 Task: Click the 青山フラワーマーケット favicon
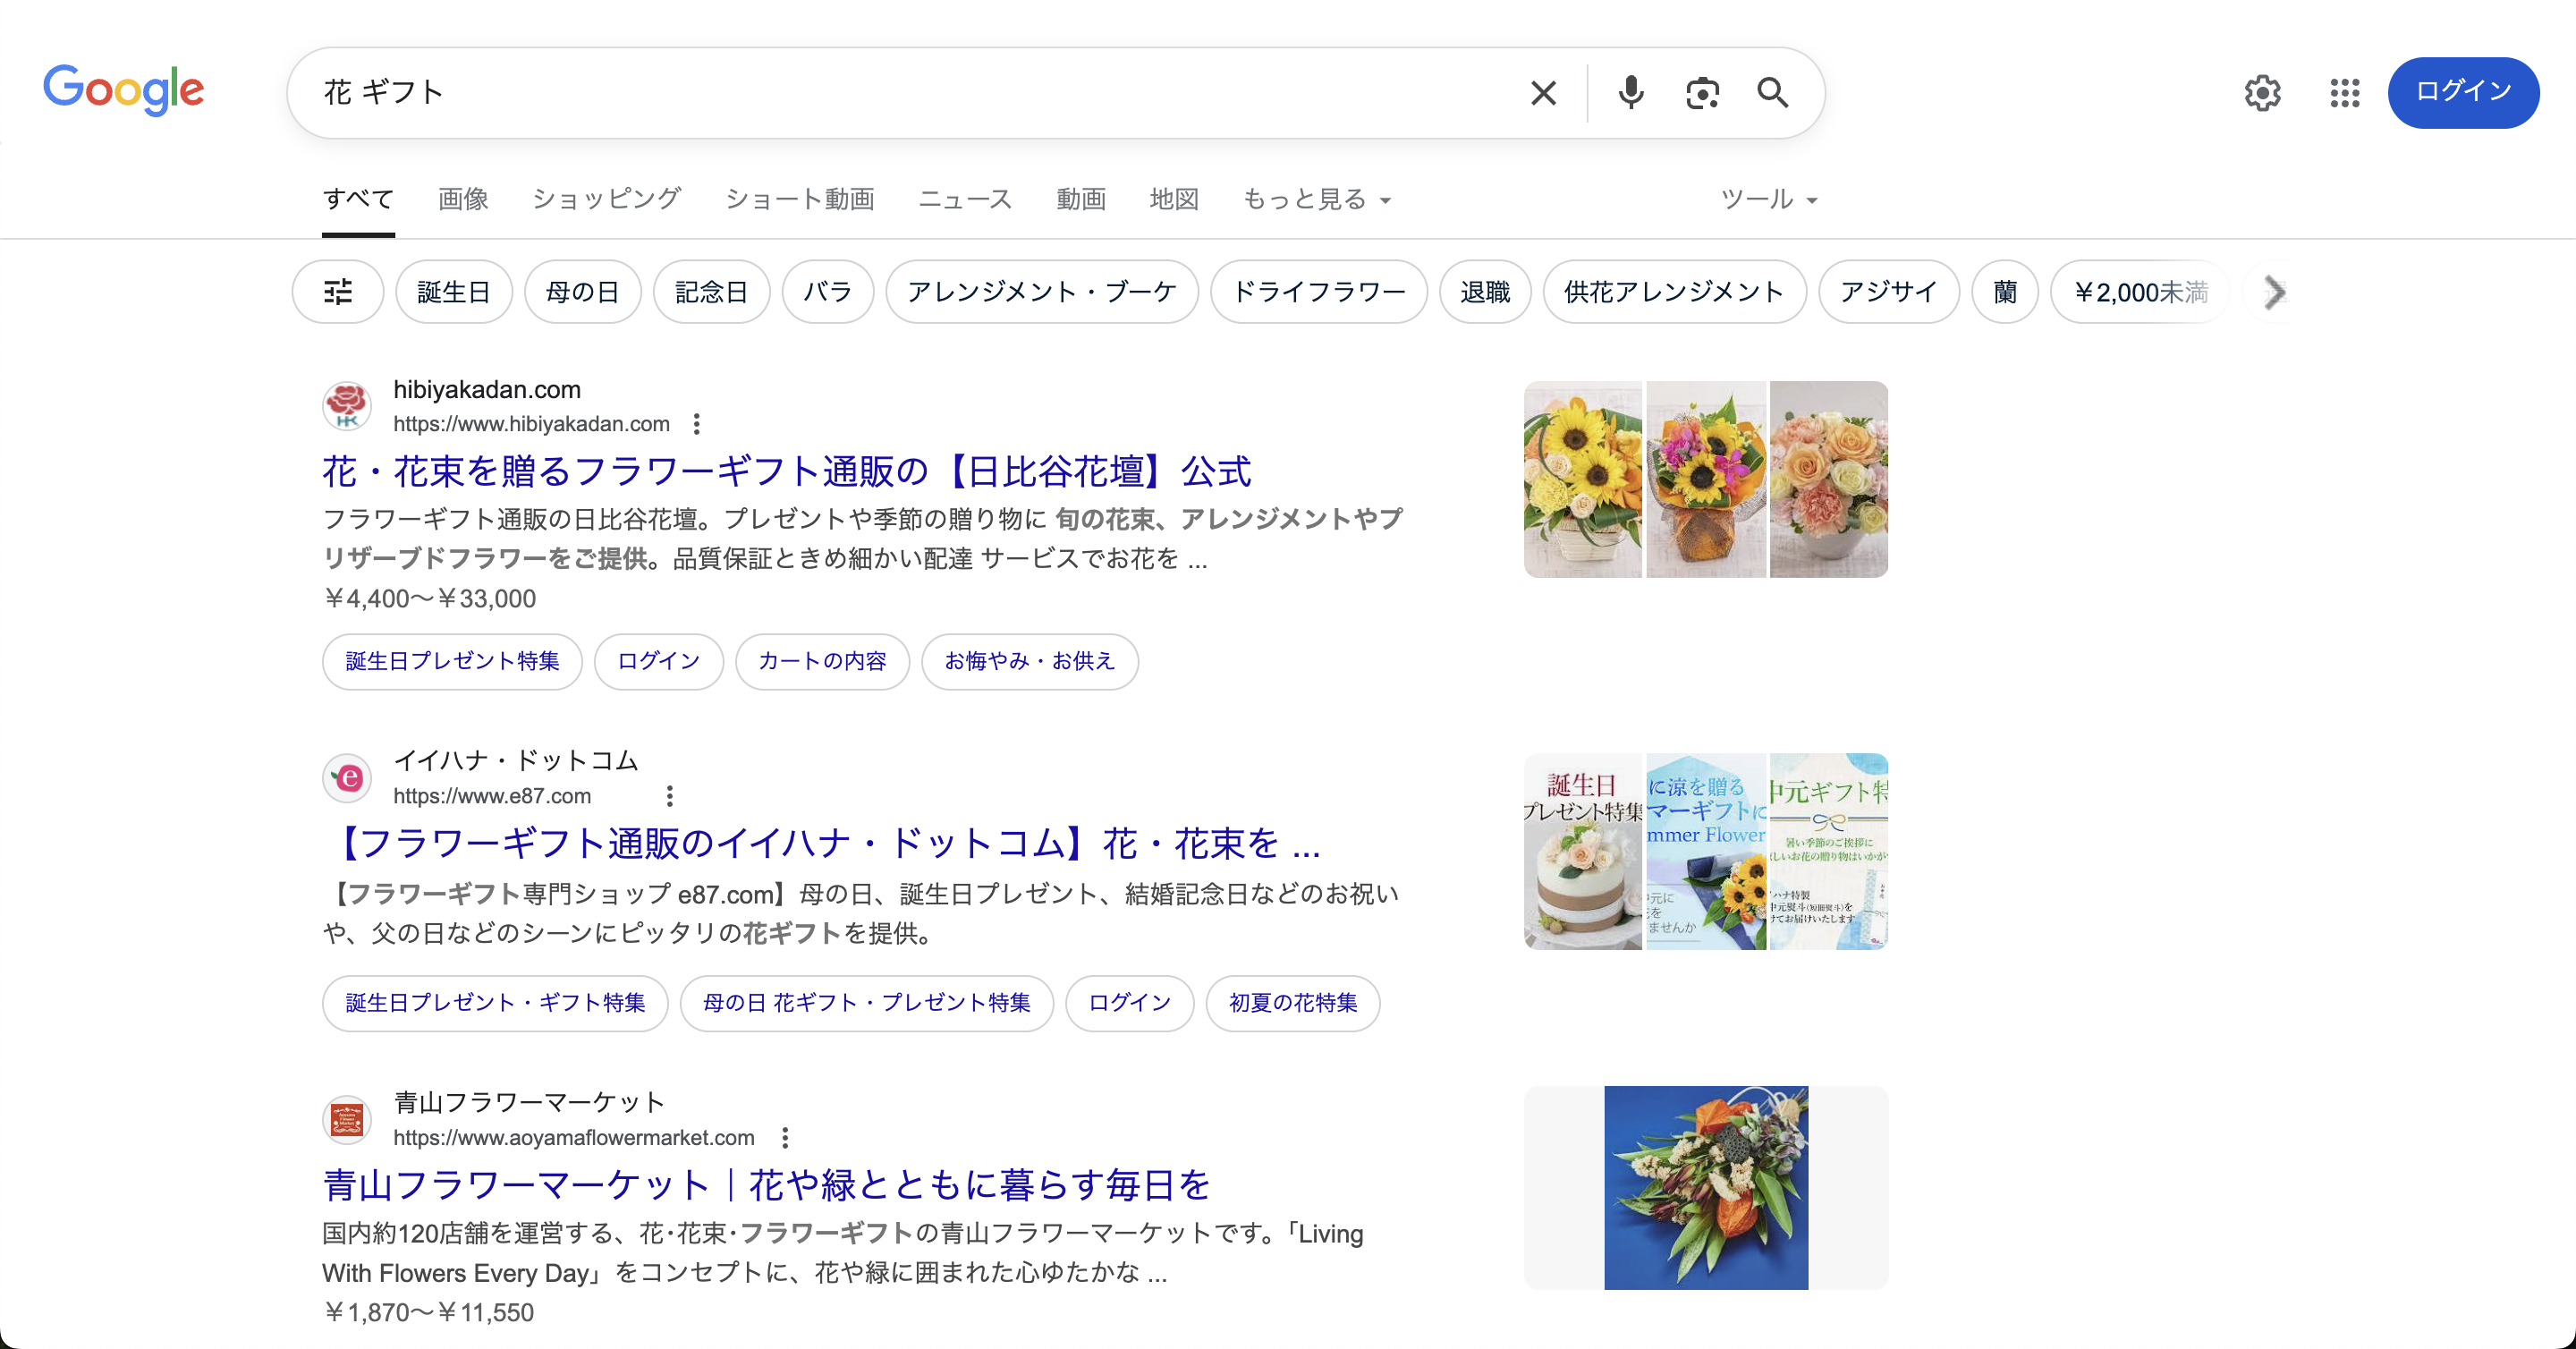(347, 1119)
